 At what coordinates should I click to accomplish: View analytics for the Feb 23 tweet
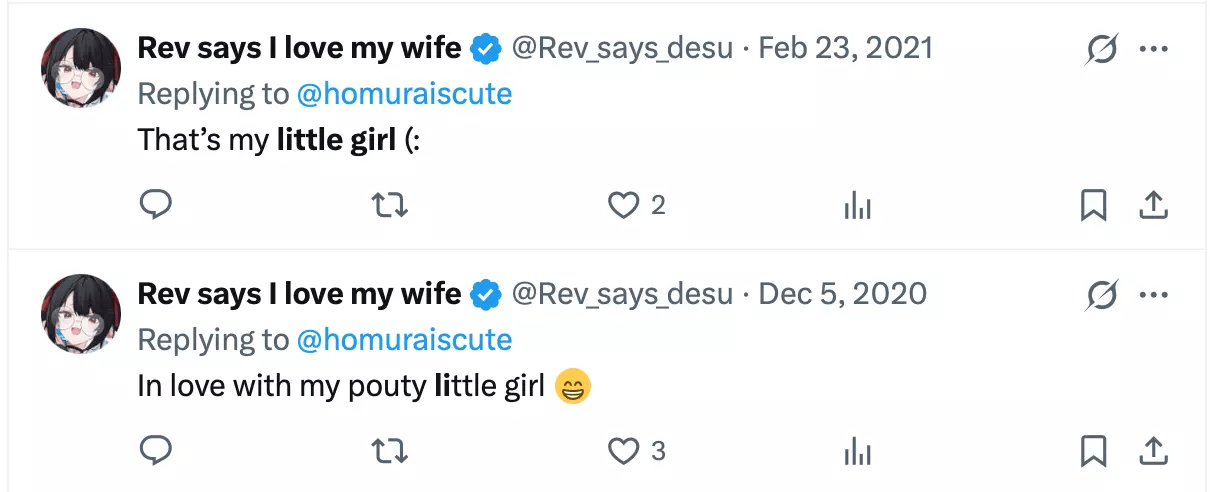tap(858, 206)
